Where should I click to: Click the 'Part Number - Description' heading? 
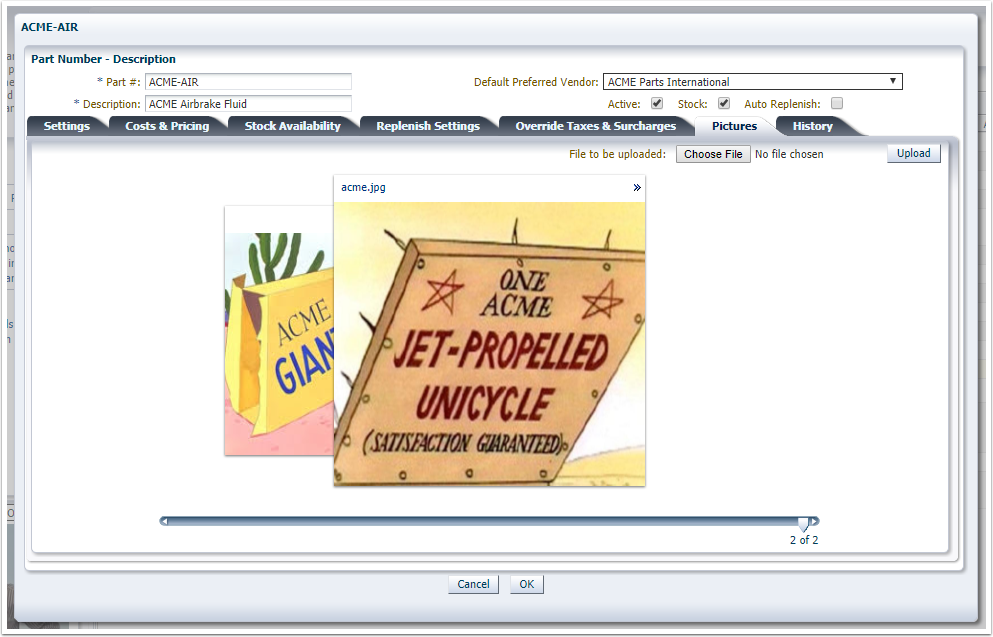point(103,59)
